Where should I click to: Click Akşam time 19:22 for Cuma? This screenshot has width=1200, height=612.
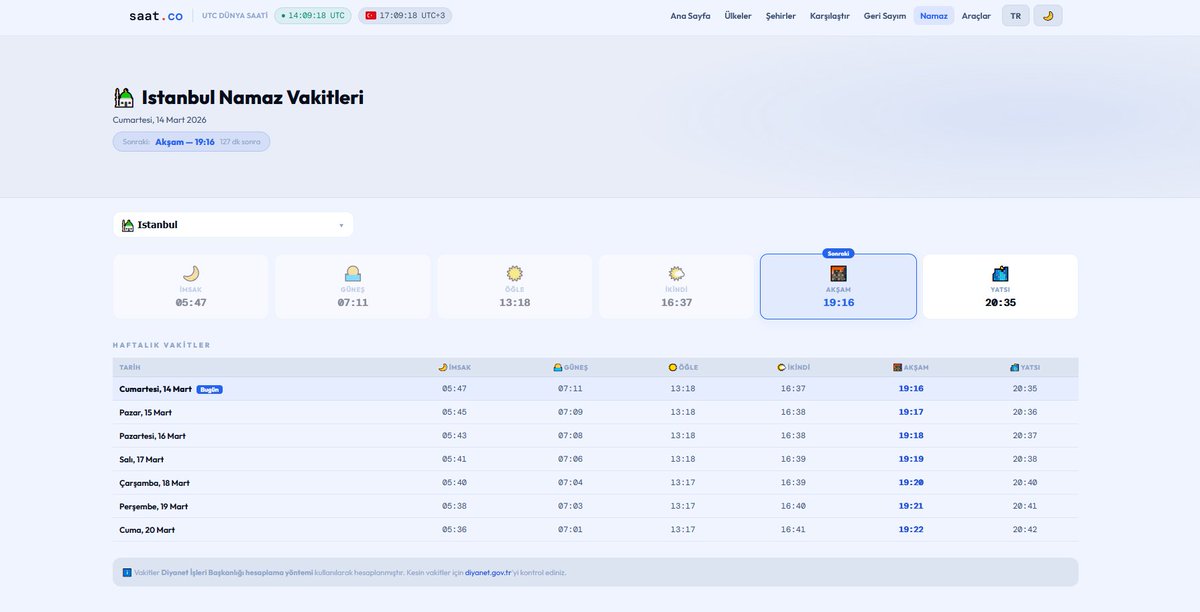[x=911, y=529]
